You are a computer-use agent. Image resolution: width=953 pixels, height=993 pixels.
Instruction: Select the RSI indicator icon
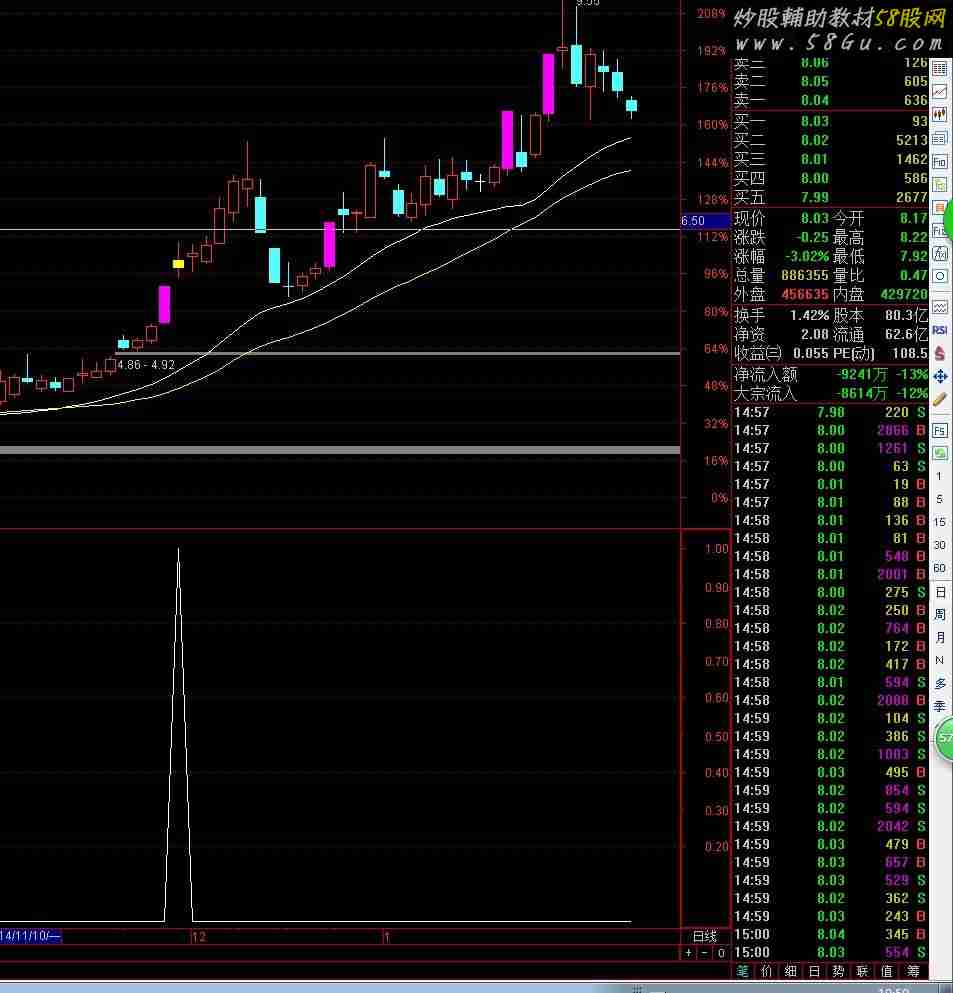click(940, 330)
